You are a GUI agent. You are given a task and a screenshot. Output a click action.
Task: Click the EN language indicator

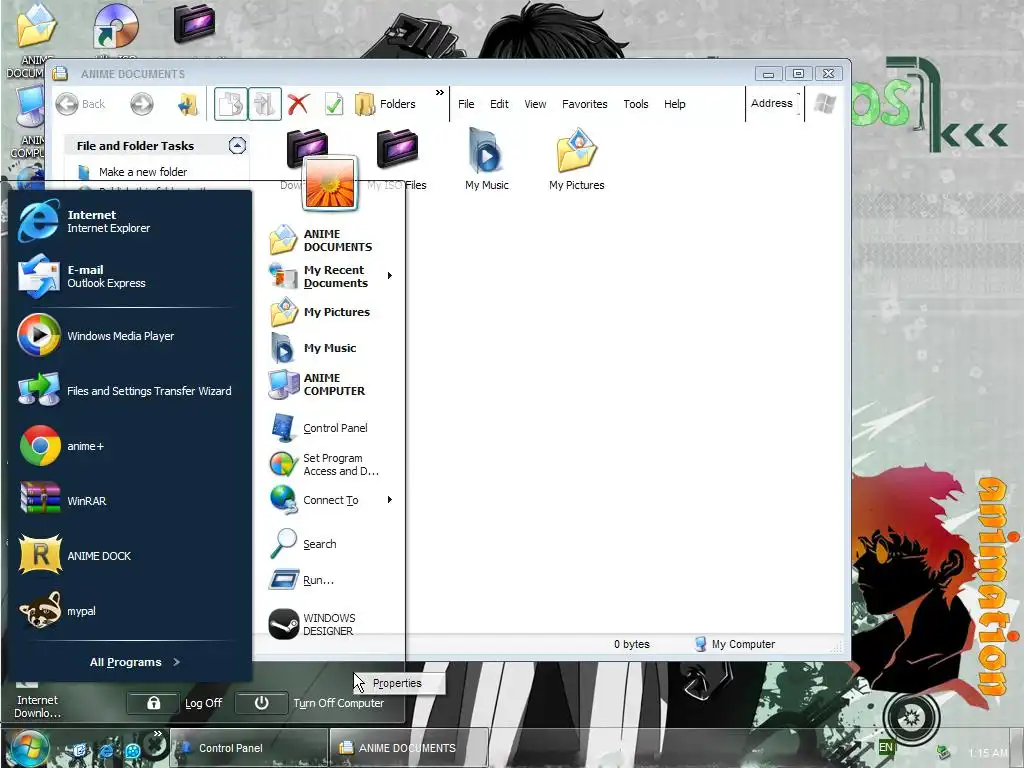(x=886, y=747)
